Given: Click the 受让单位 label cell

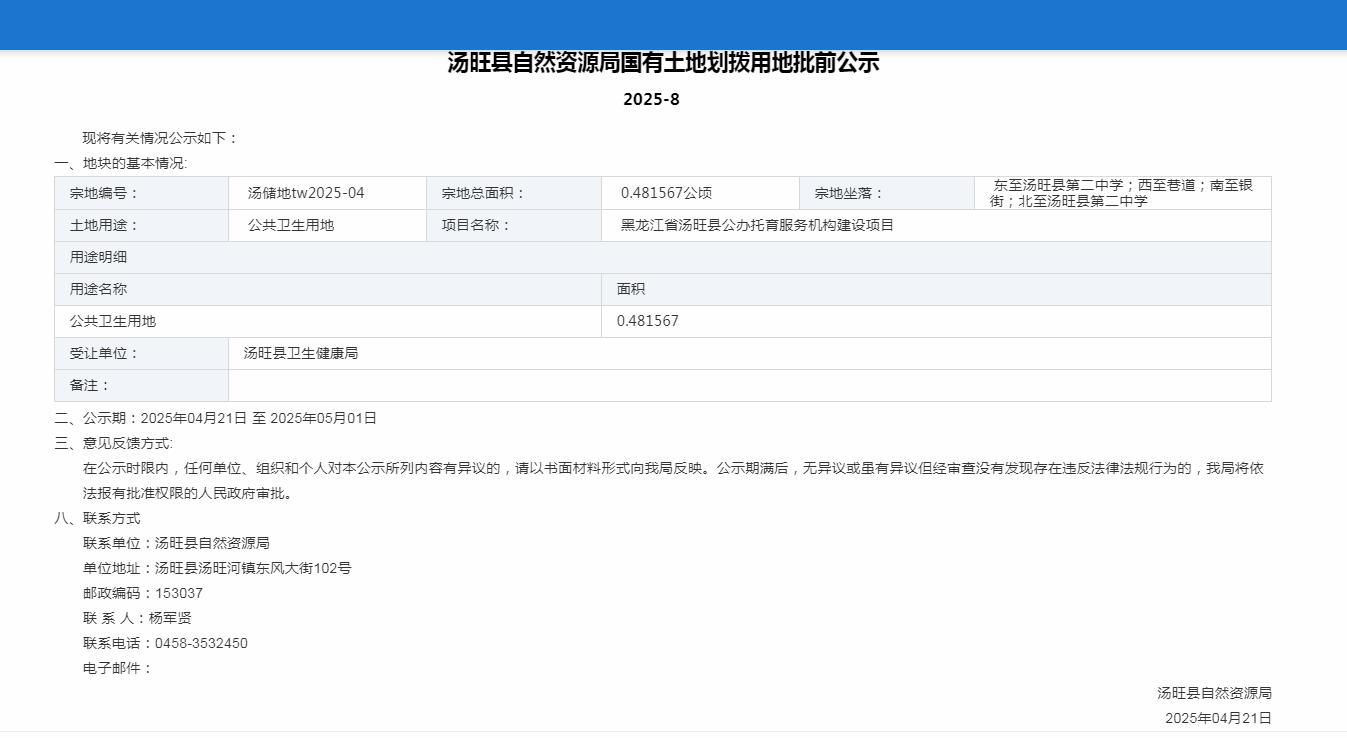Looking at the screenshot, I should tap(142, 353).
